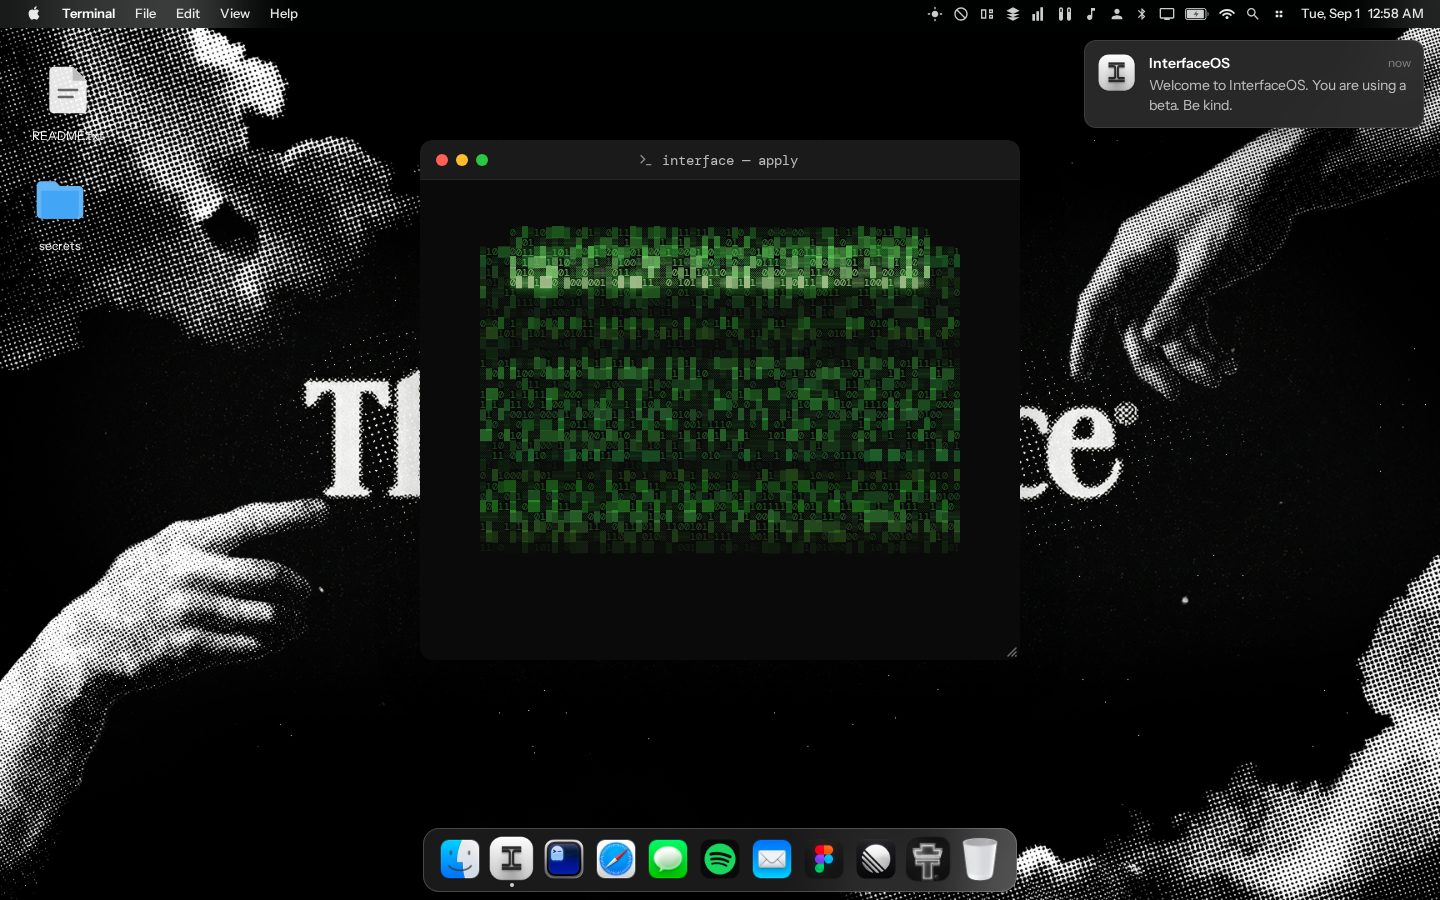This screenshot has width=1440, height=900.
Task: Open Messages from the dock
Action: coord(668,859)
